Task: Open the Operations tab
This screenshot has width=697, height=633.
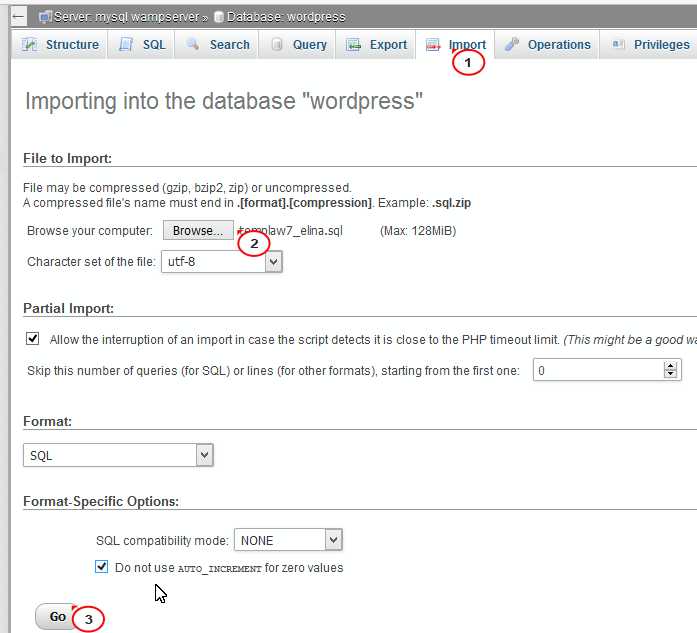Action: click(x=547, y=44)
